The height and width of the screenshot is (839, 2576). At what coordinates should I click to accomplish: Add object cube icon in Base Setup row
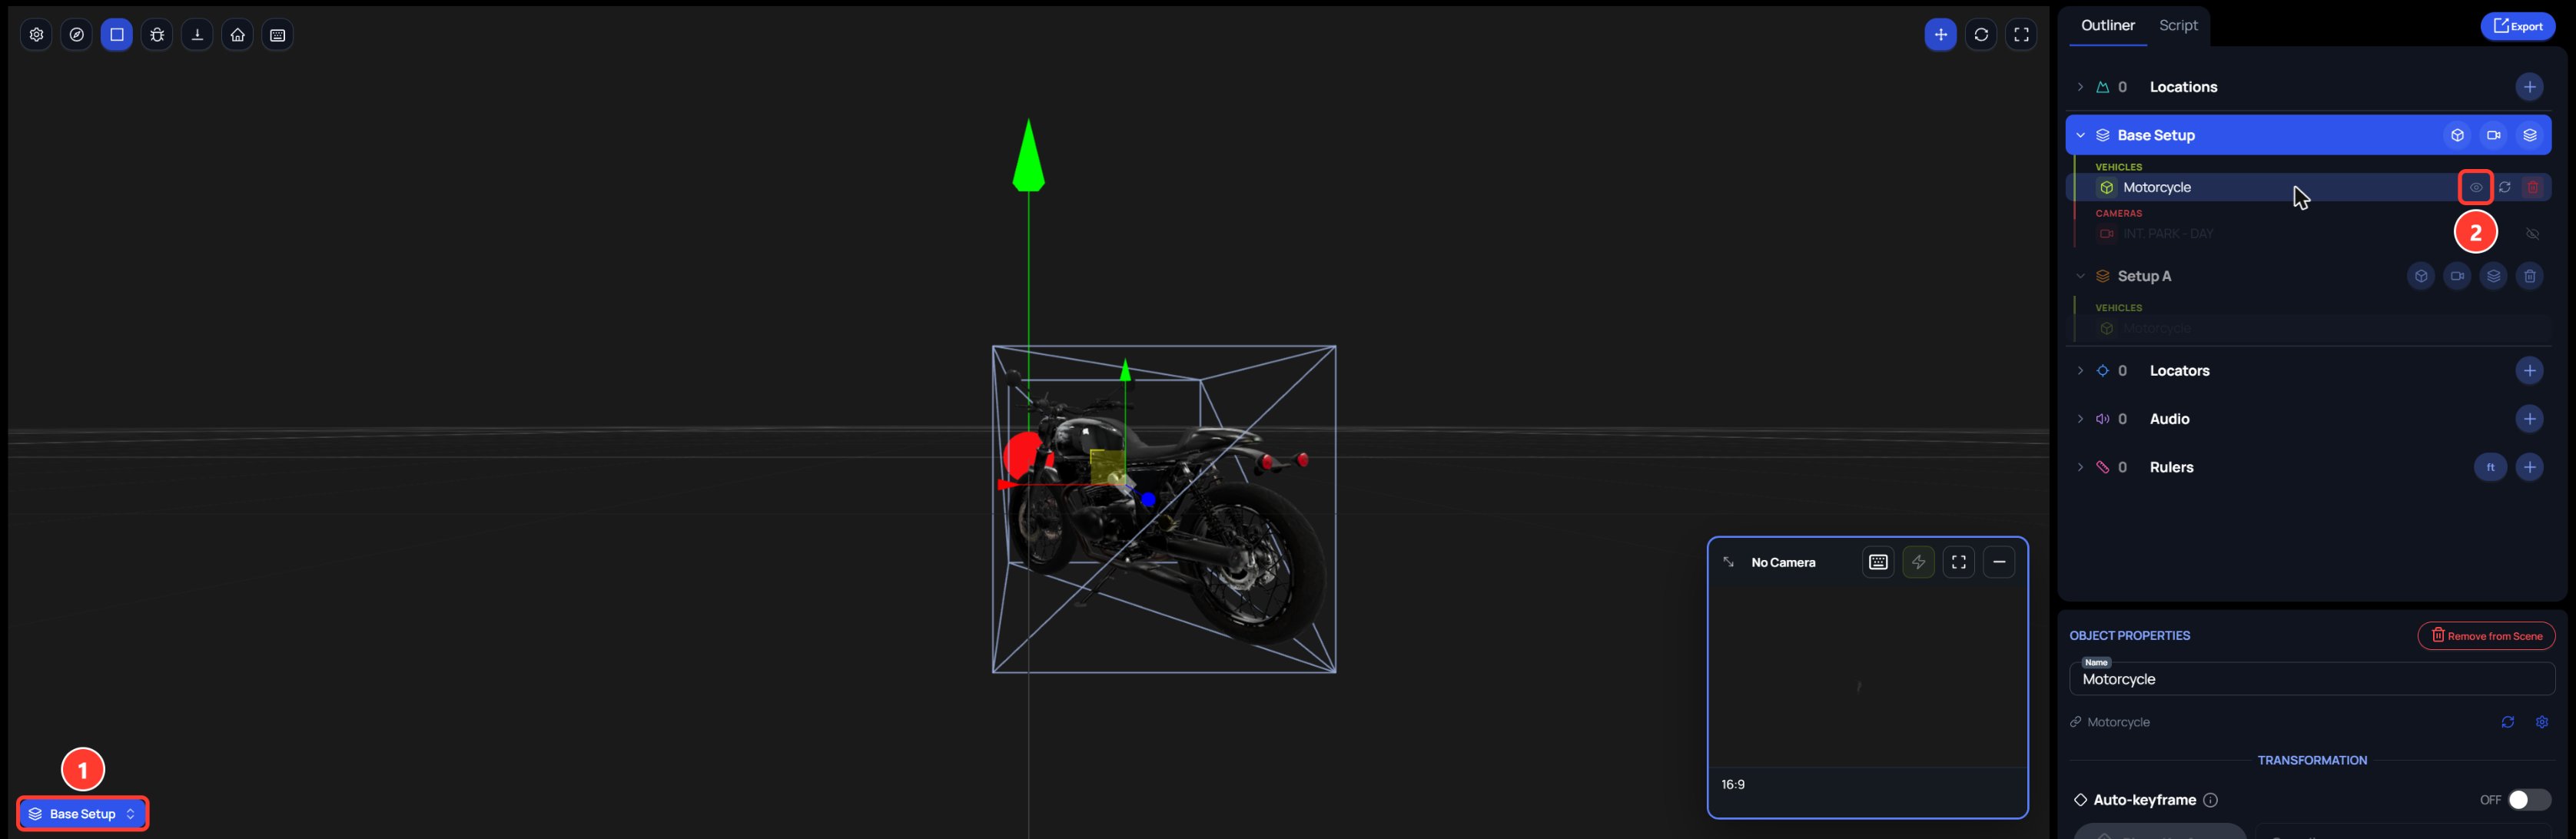tap(2457, 135)
